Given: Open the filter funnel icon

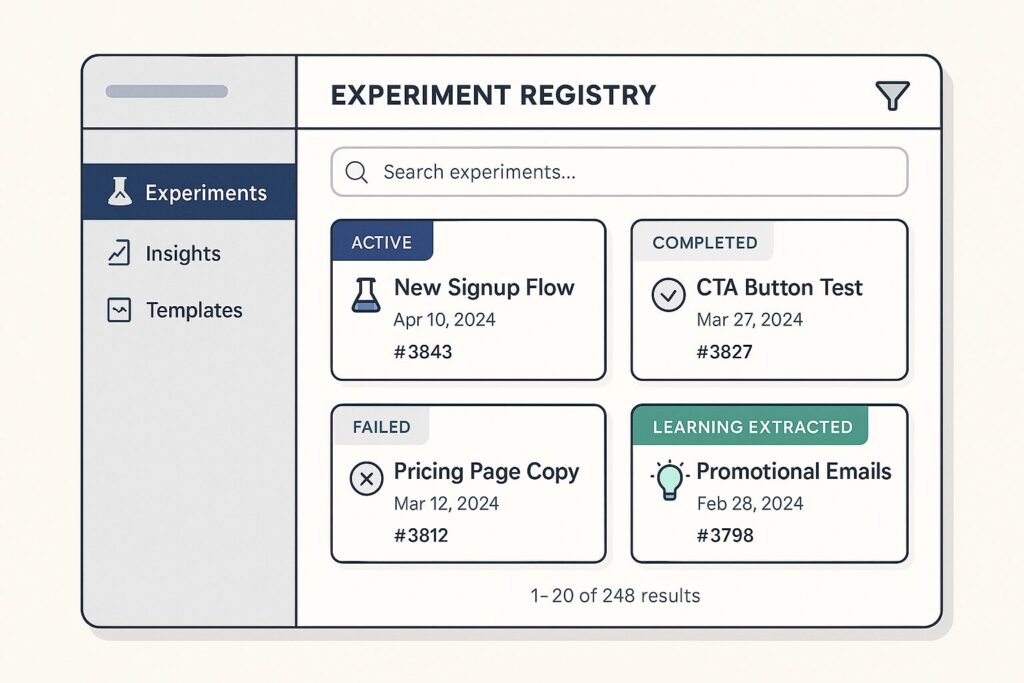Looking at the screenshot, I should pos(892,95).
